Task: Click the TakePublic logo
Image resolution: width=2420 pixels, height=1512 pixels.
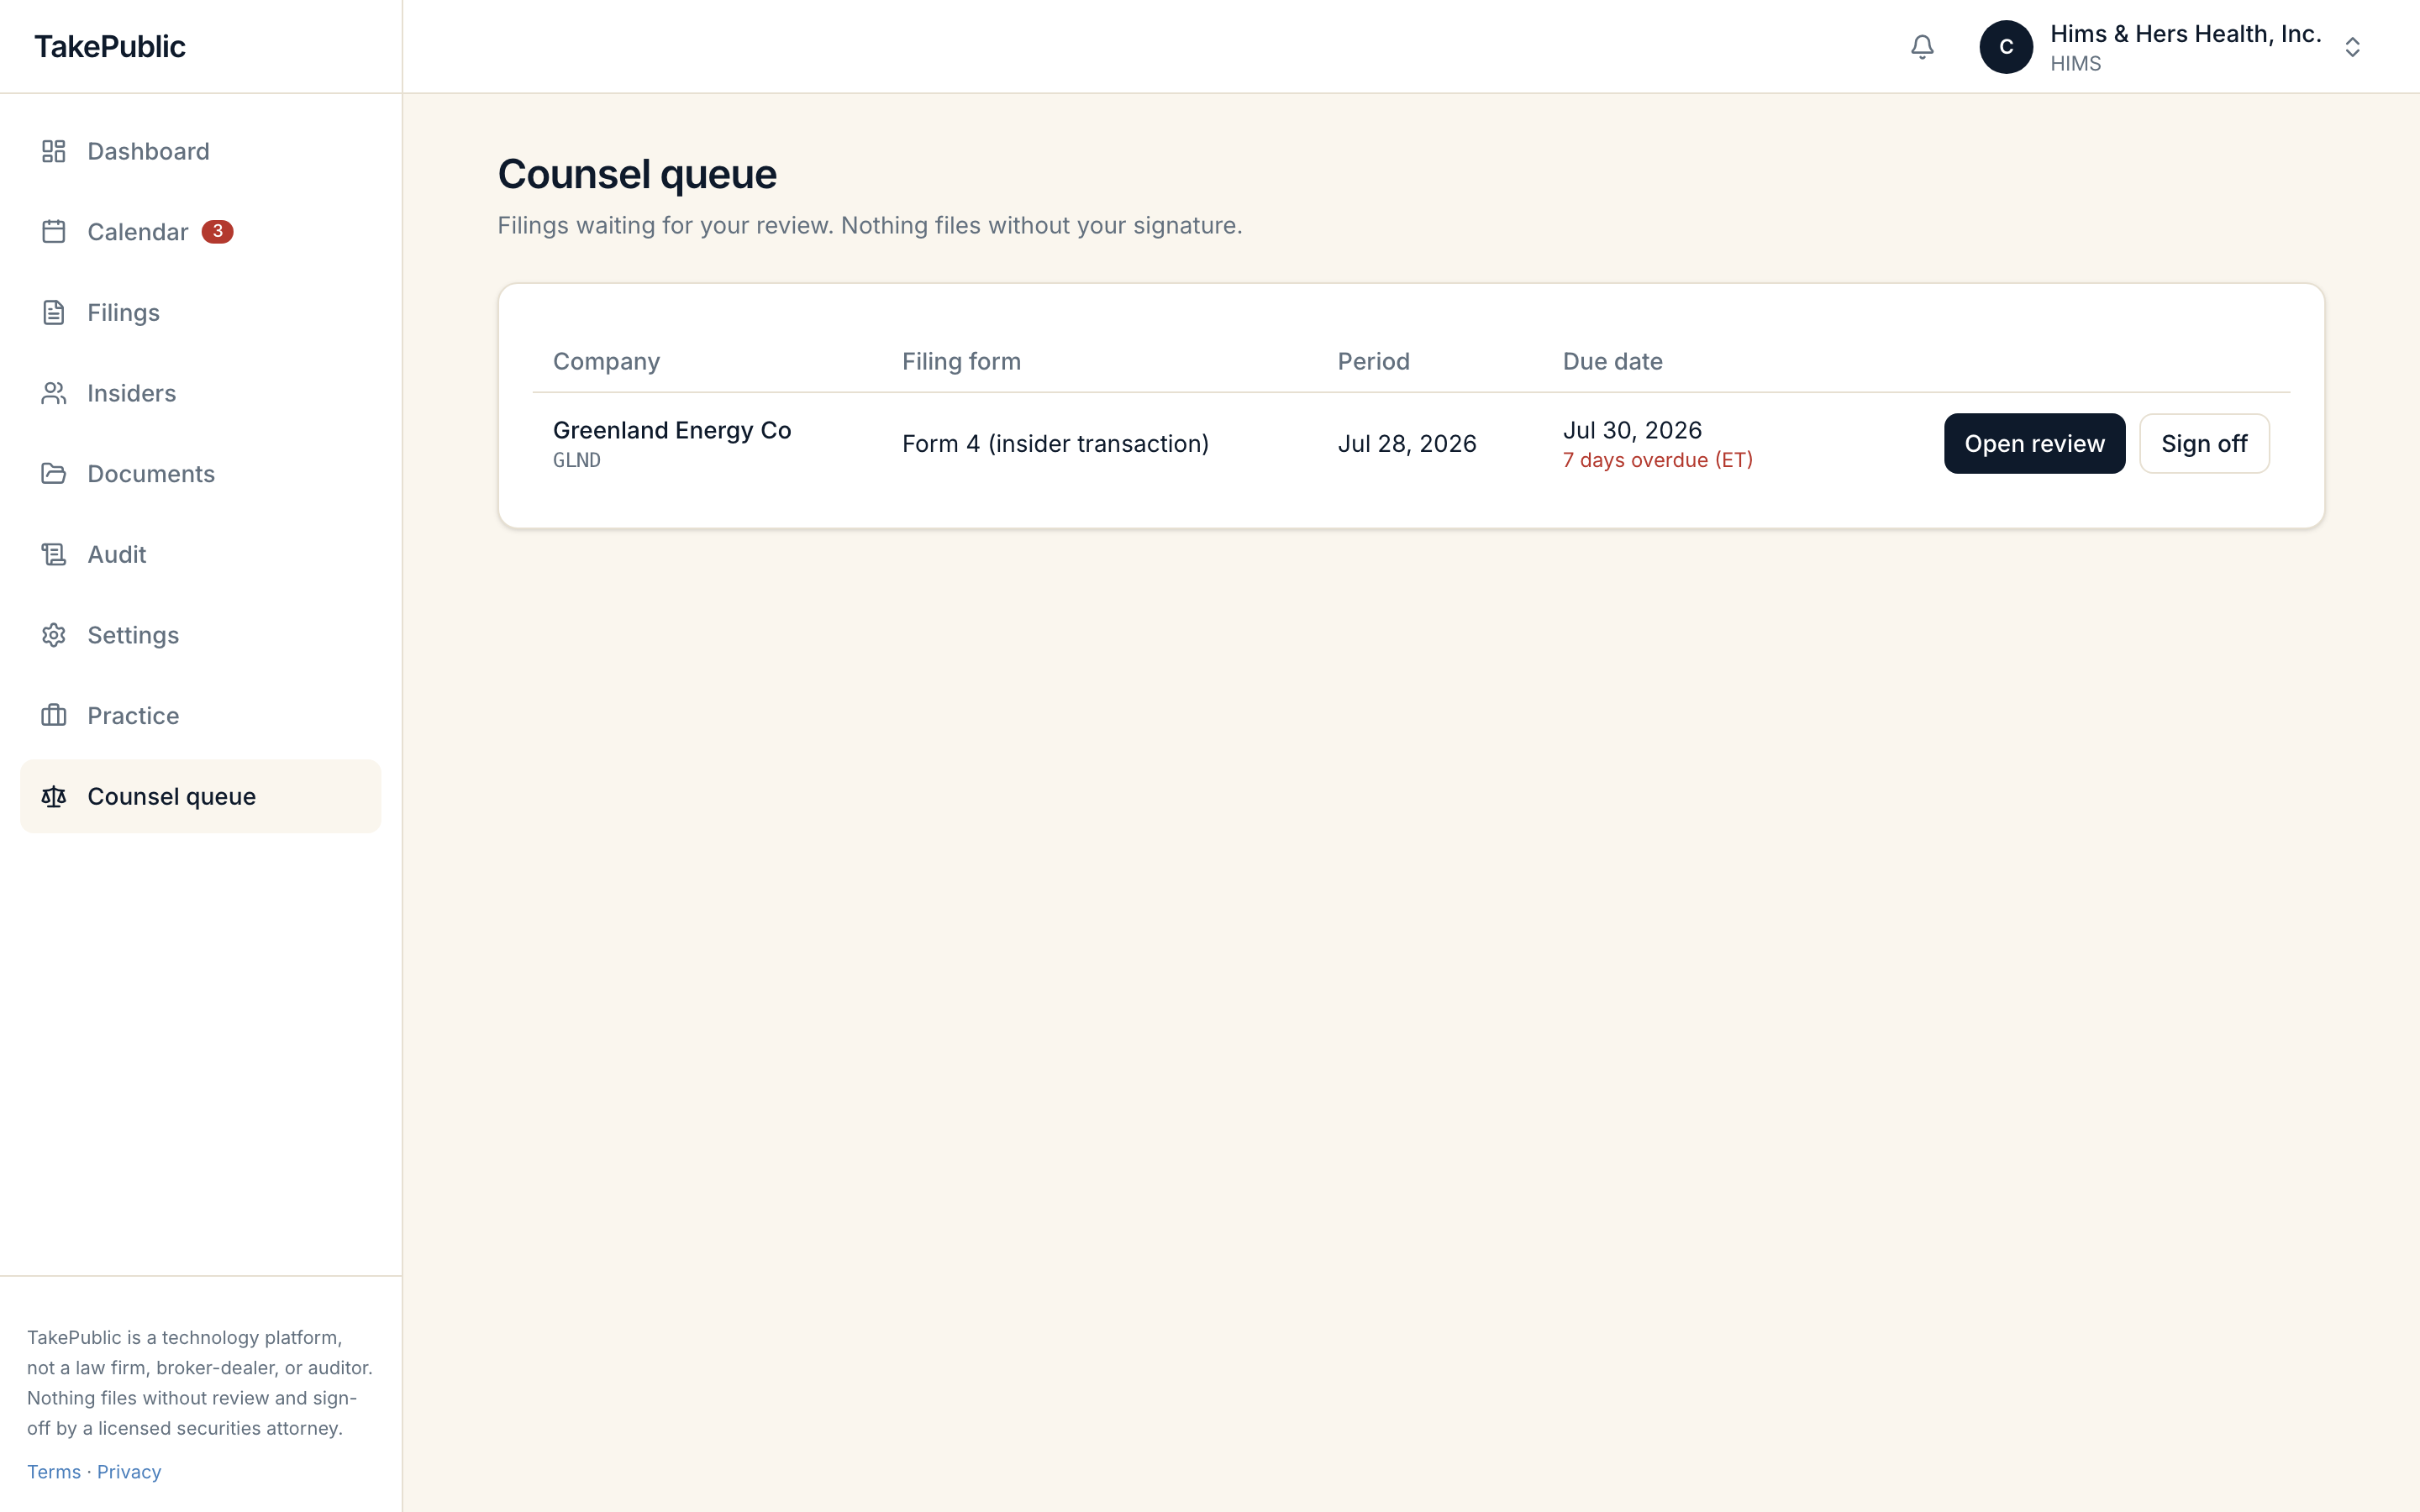Action: [x=110, y=47]
